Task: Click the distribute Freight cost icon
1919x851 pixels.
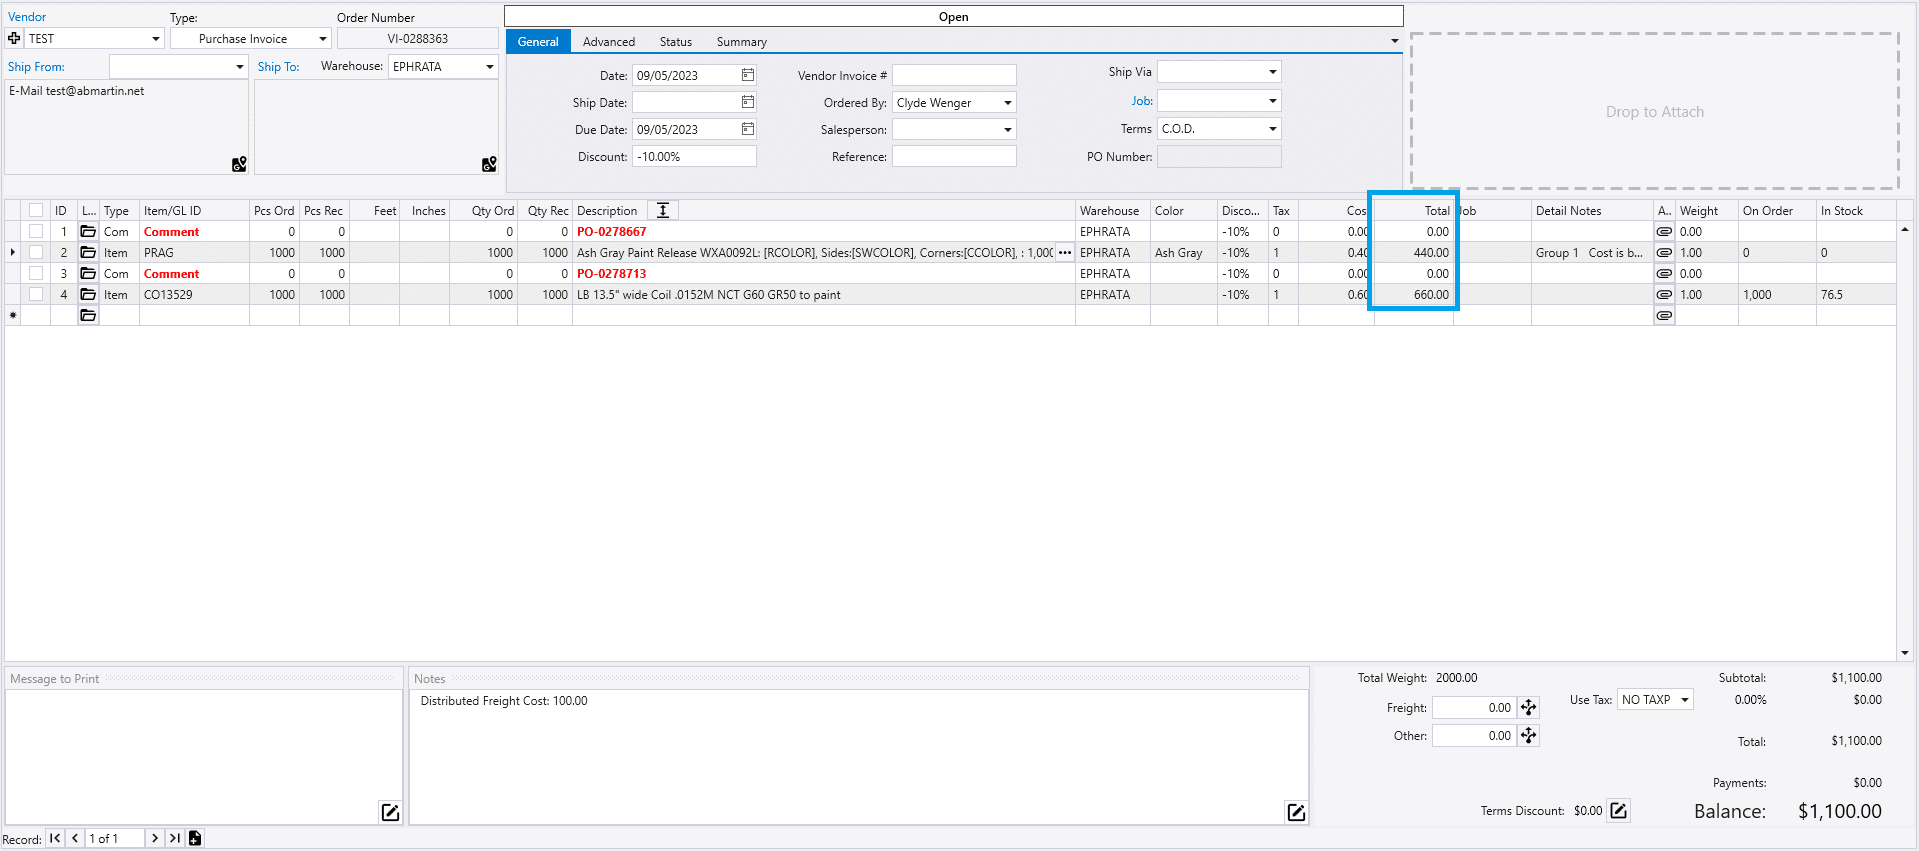Action: tap(1528, 708)
